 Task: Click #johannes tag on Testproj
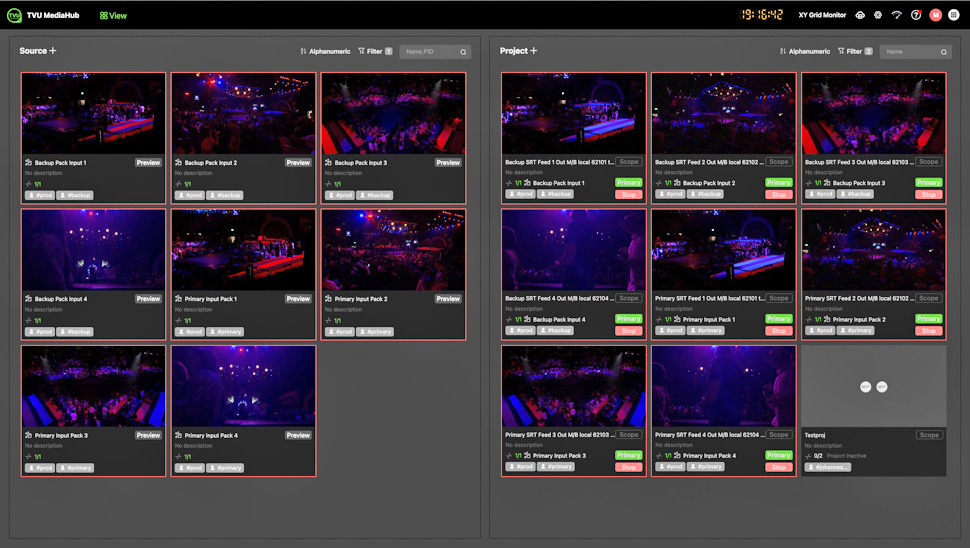click(x=828, y=467)
